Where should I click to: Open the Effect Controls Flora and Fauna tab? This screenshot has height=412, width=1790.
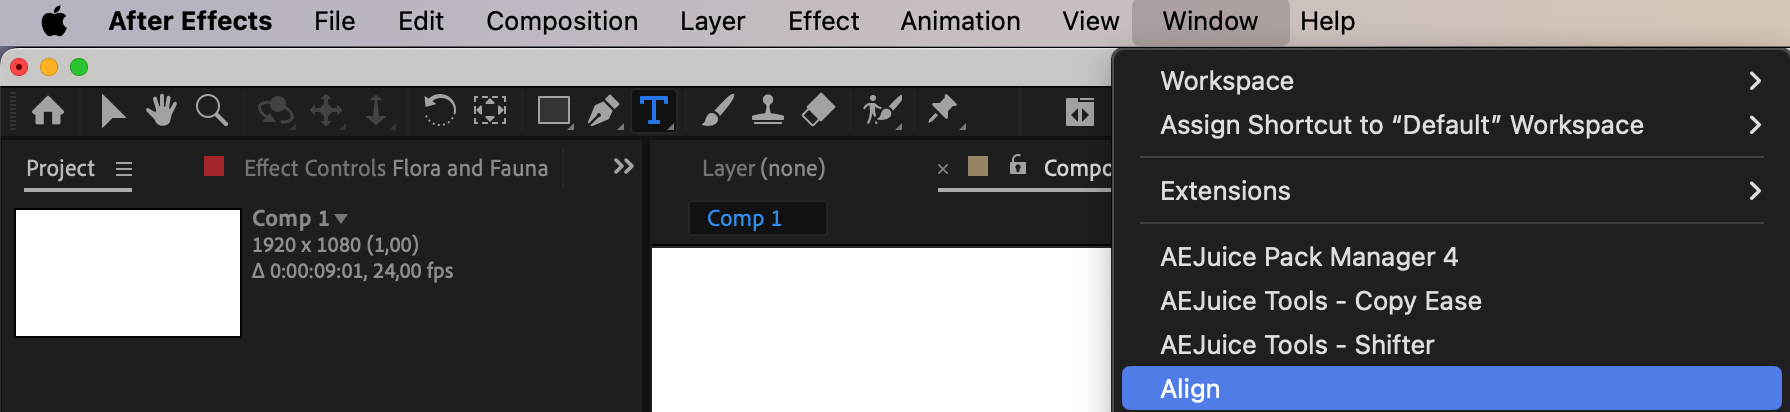[396, 168]
